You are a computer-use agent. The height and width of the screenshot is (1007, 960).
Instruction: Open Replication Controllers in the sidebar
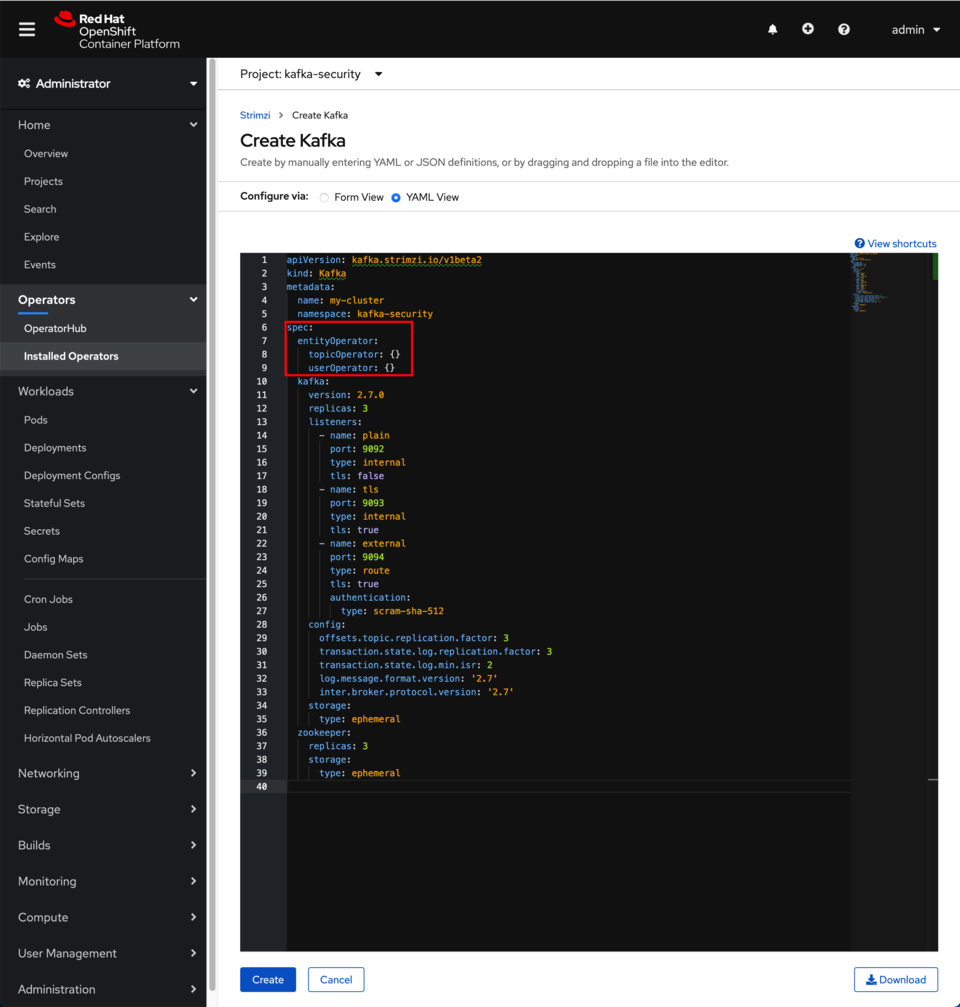click(76, 710)
